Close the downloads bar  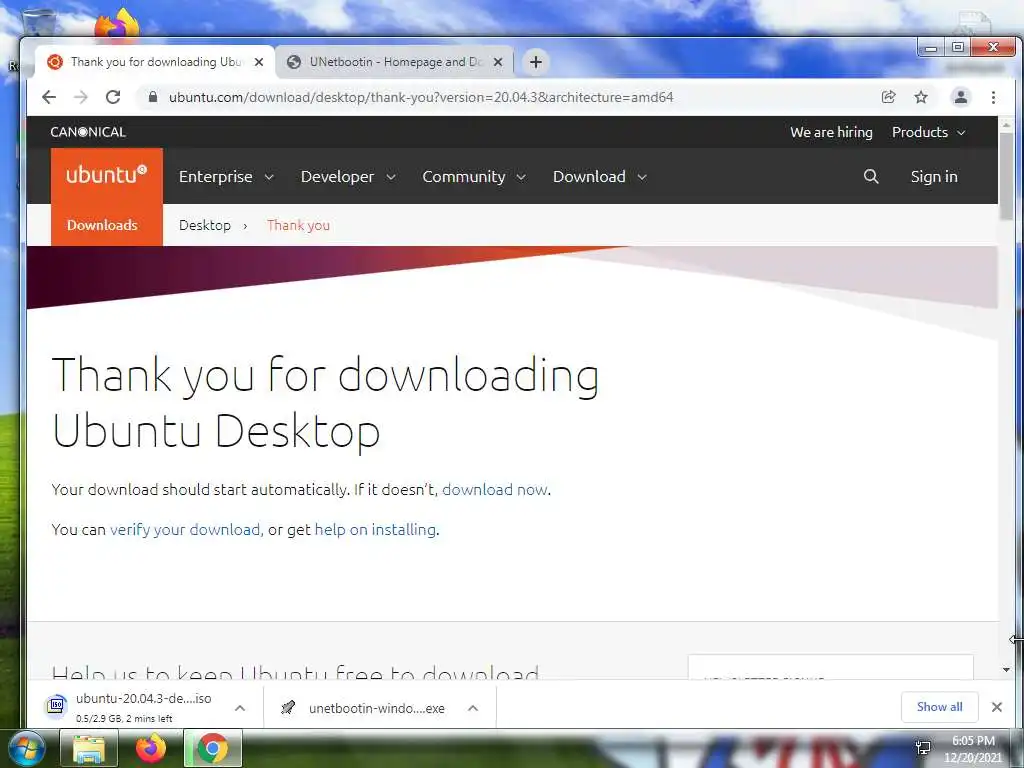pos(997,707)
